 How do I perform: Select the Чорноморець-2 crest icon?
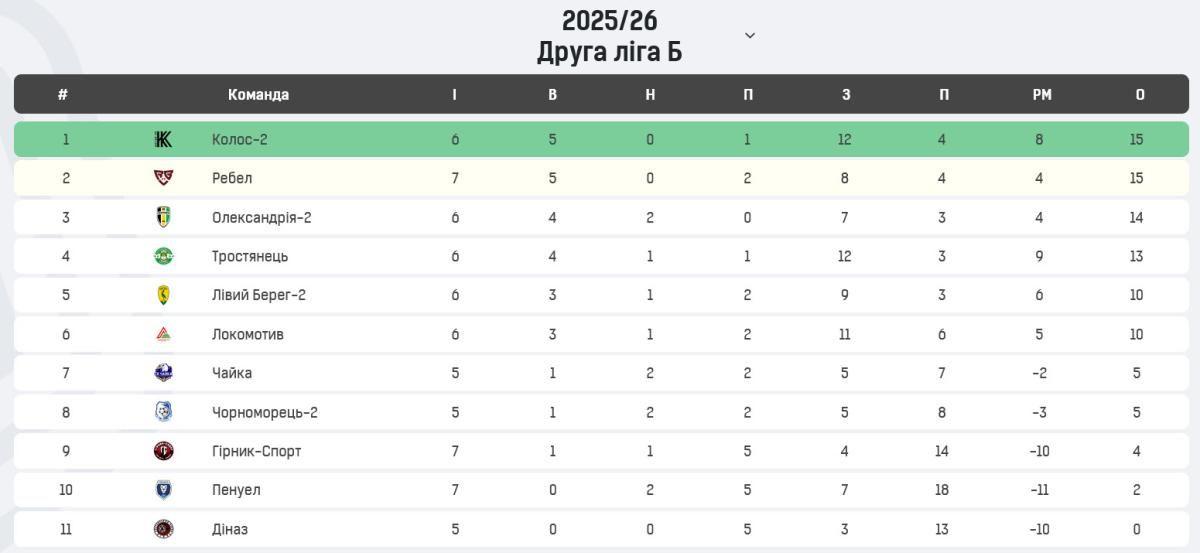(x=163, y=412)
